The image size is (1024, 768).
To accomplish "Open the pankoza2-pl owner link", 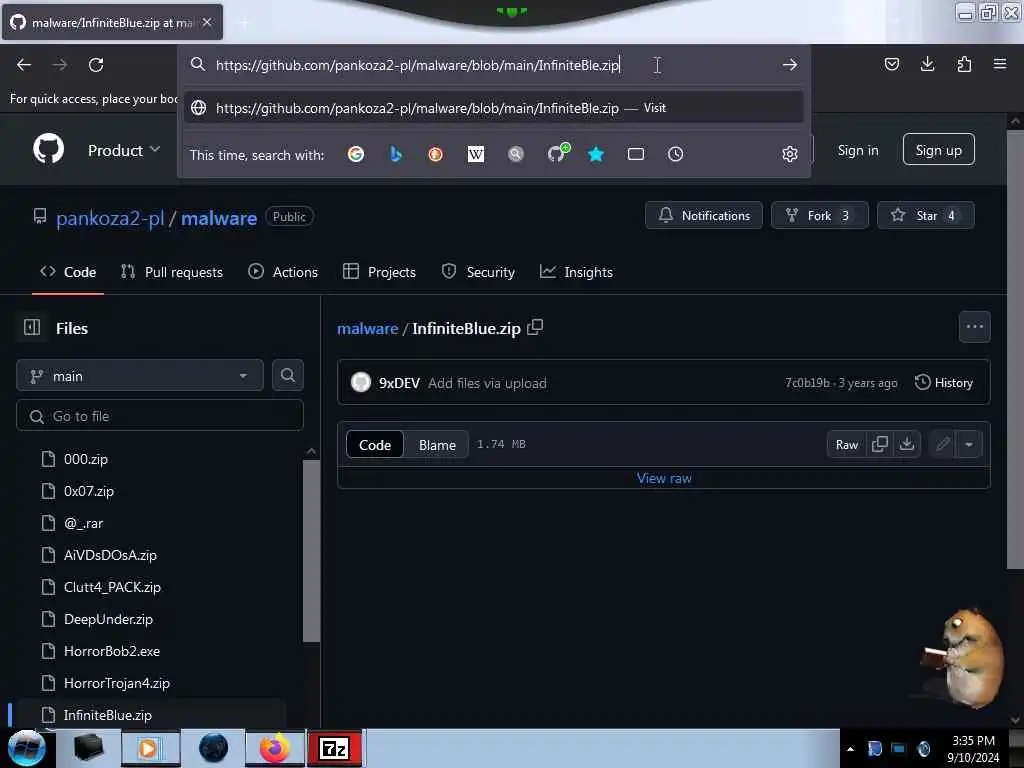I will tap(110, 218).
